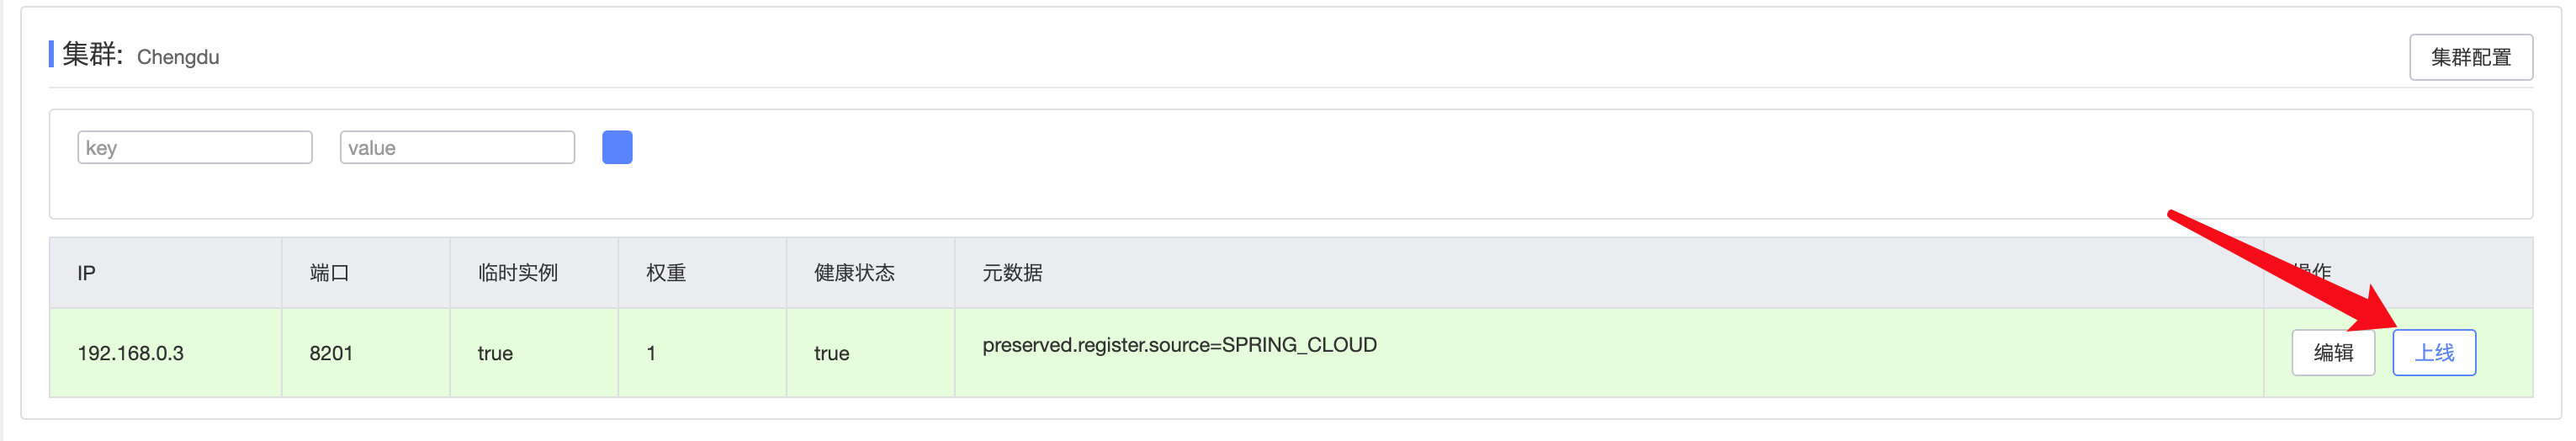Click the true value under 临时实例
Viewport: 2576px width, 441px height.
(x=495, y=353)
